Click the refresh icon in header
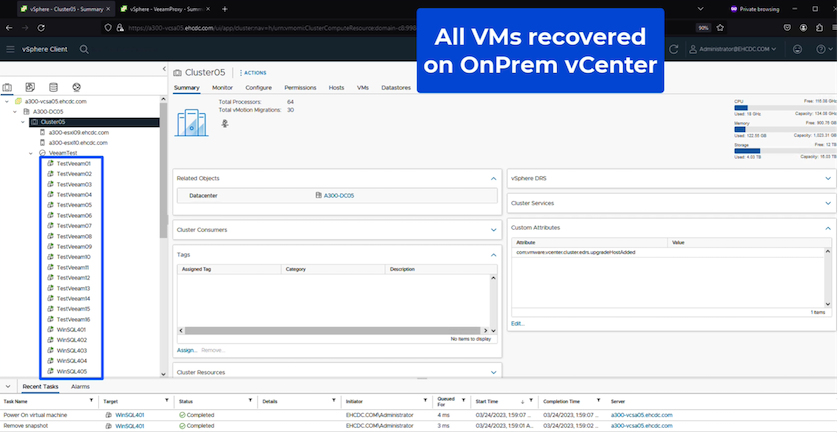 pyautogui.click(x=673, y=49)
